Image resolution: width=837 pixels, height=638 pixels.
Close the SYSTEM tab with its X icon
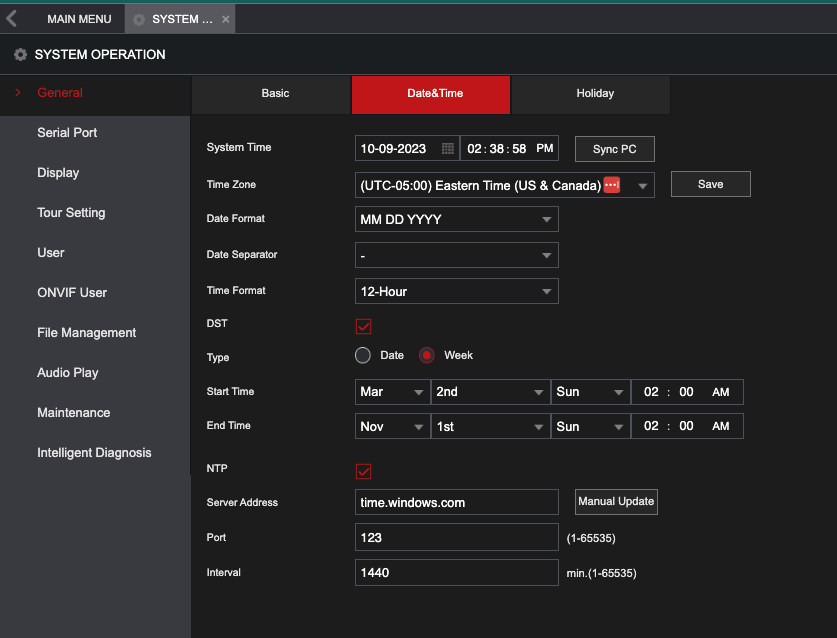225,18
